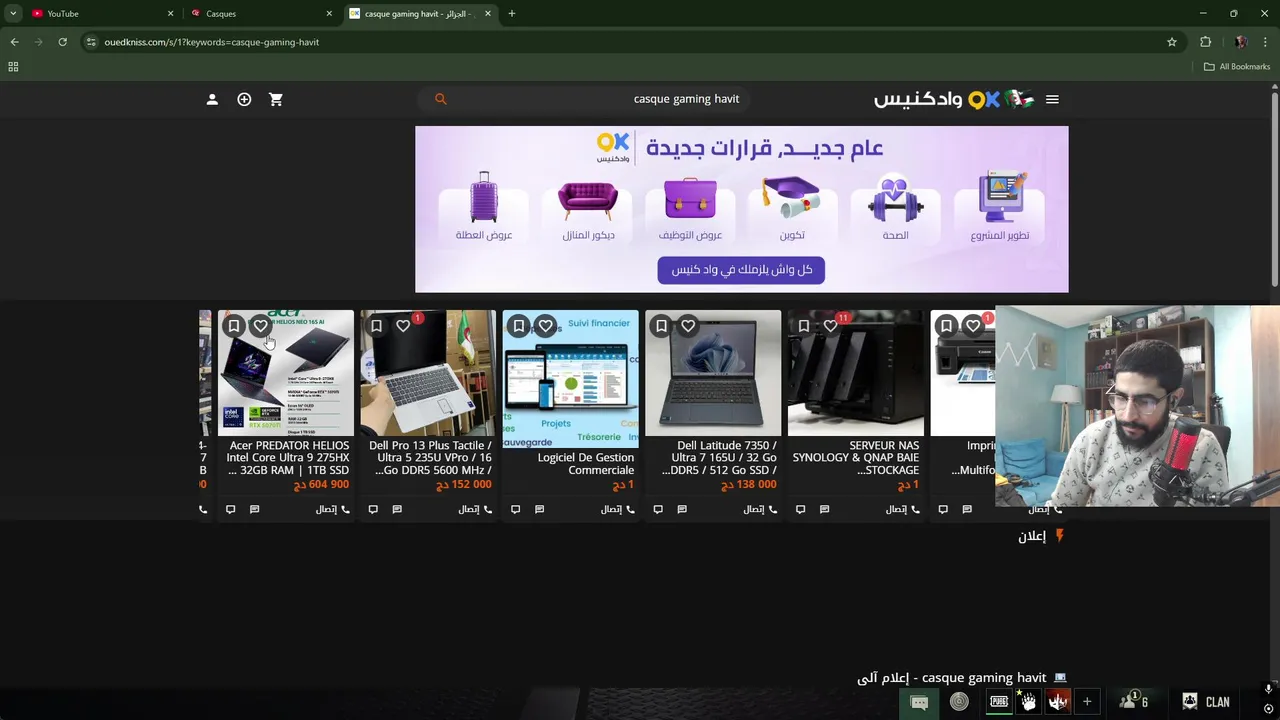Open the CLAN button in bottom overlay

tap(1205, 702)
